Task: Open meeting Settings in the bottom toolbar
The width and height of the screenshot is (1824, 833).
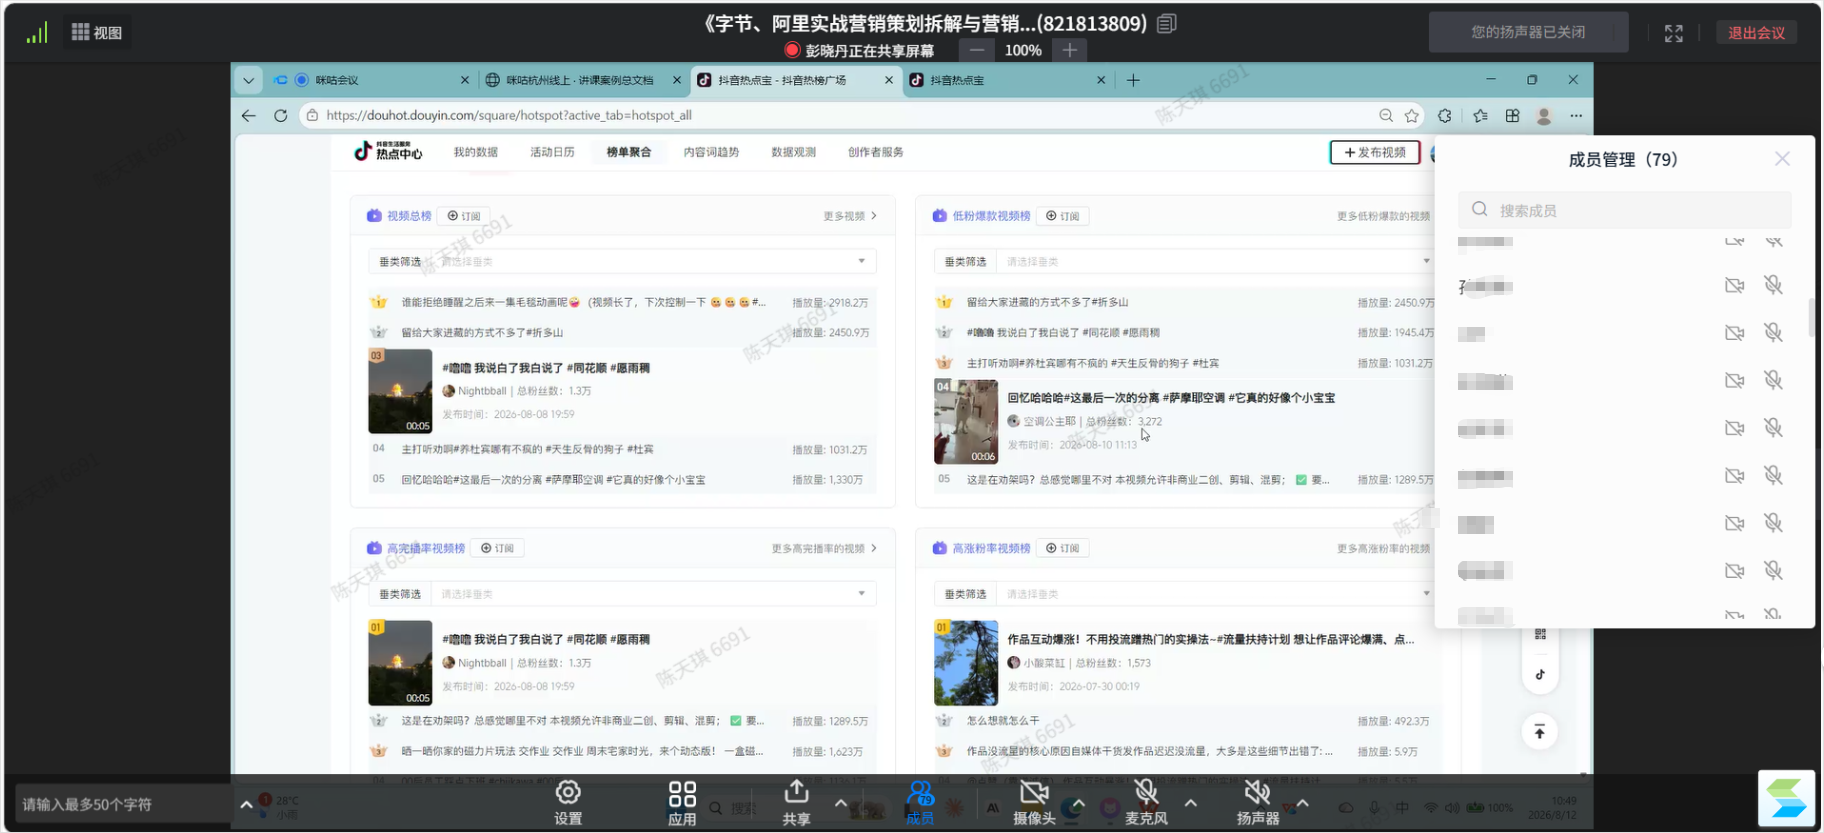Action: click(568, 802)
